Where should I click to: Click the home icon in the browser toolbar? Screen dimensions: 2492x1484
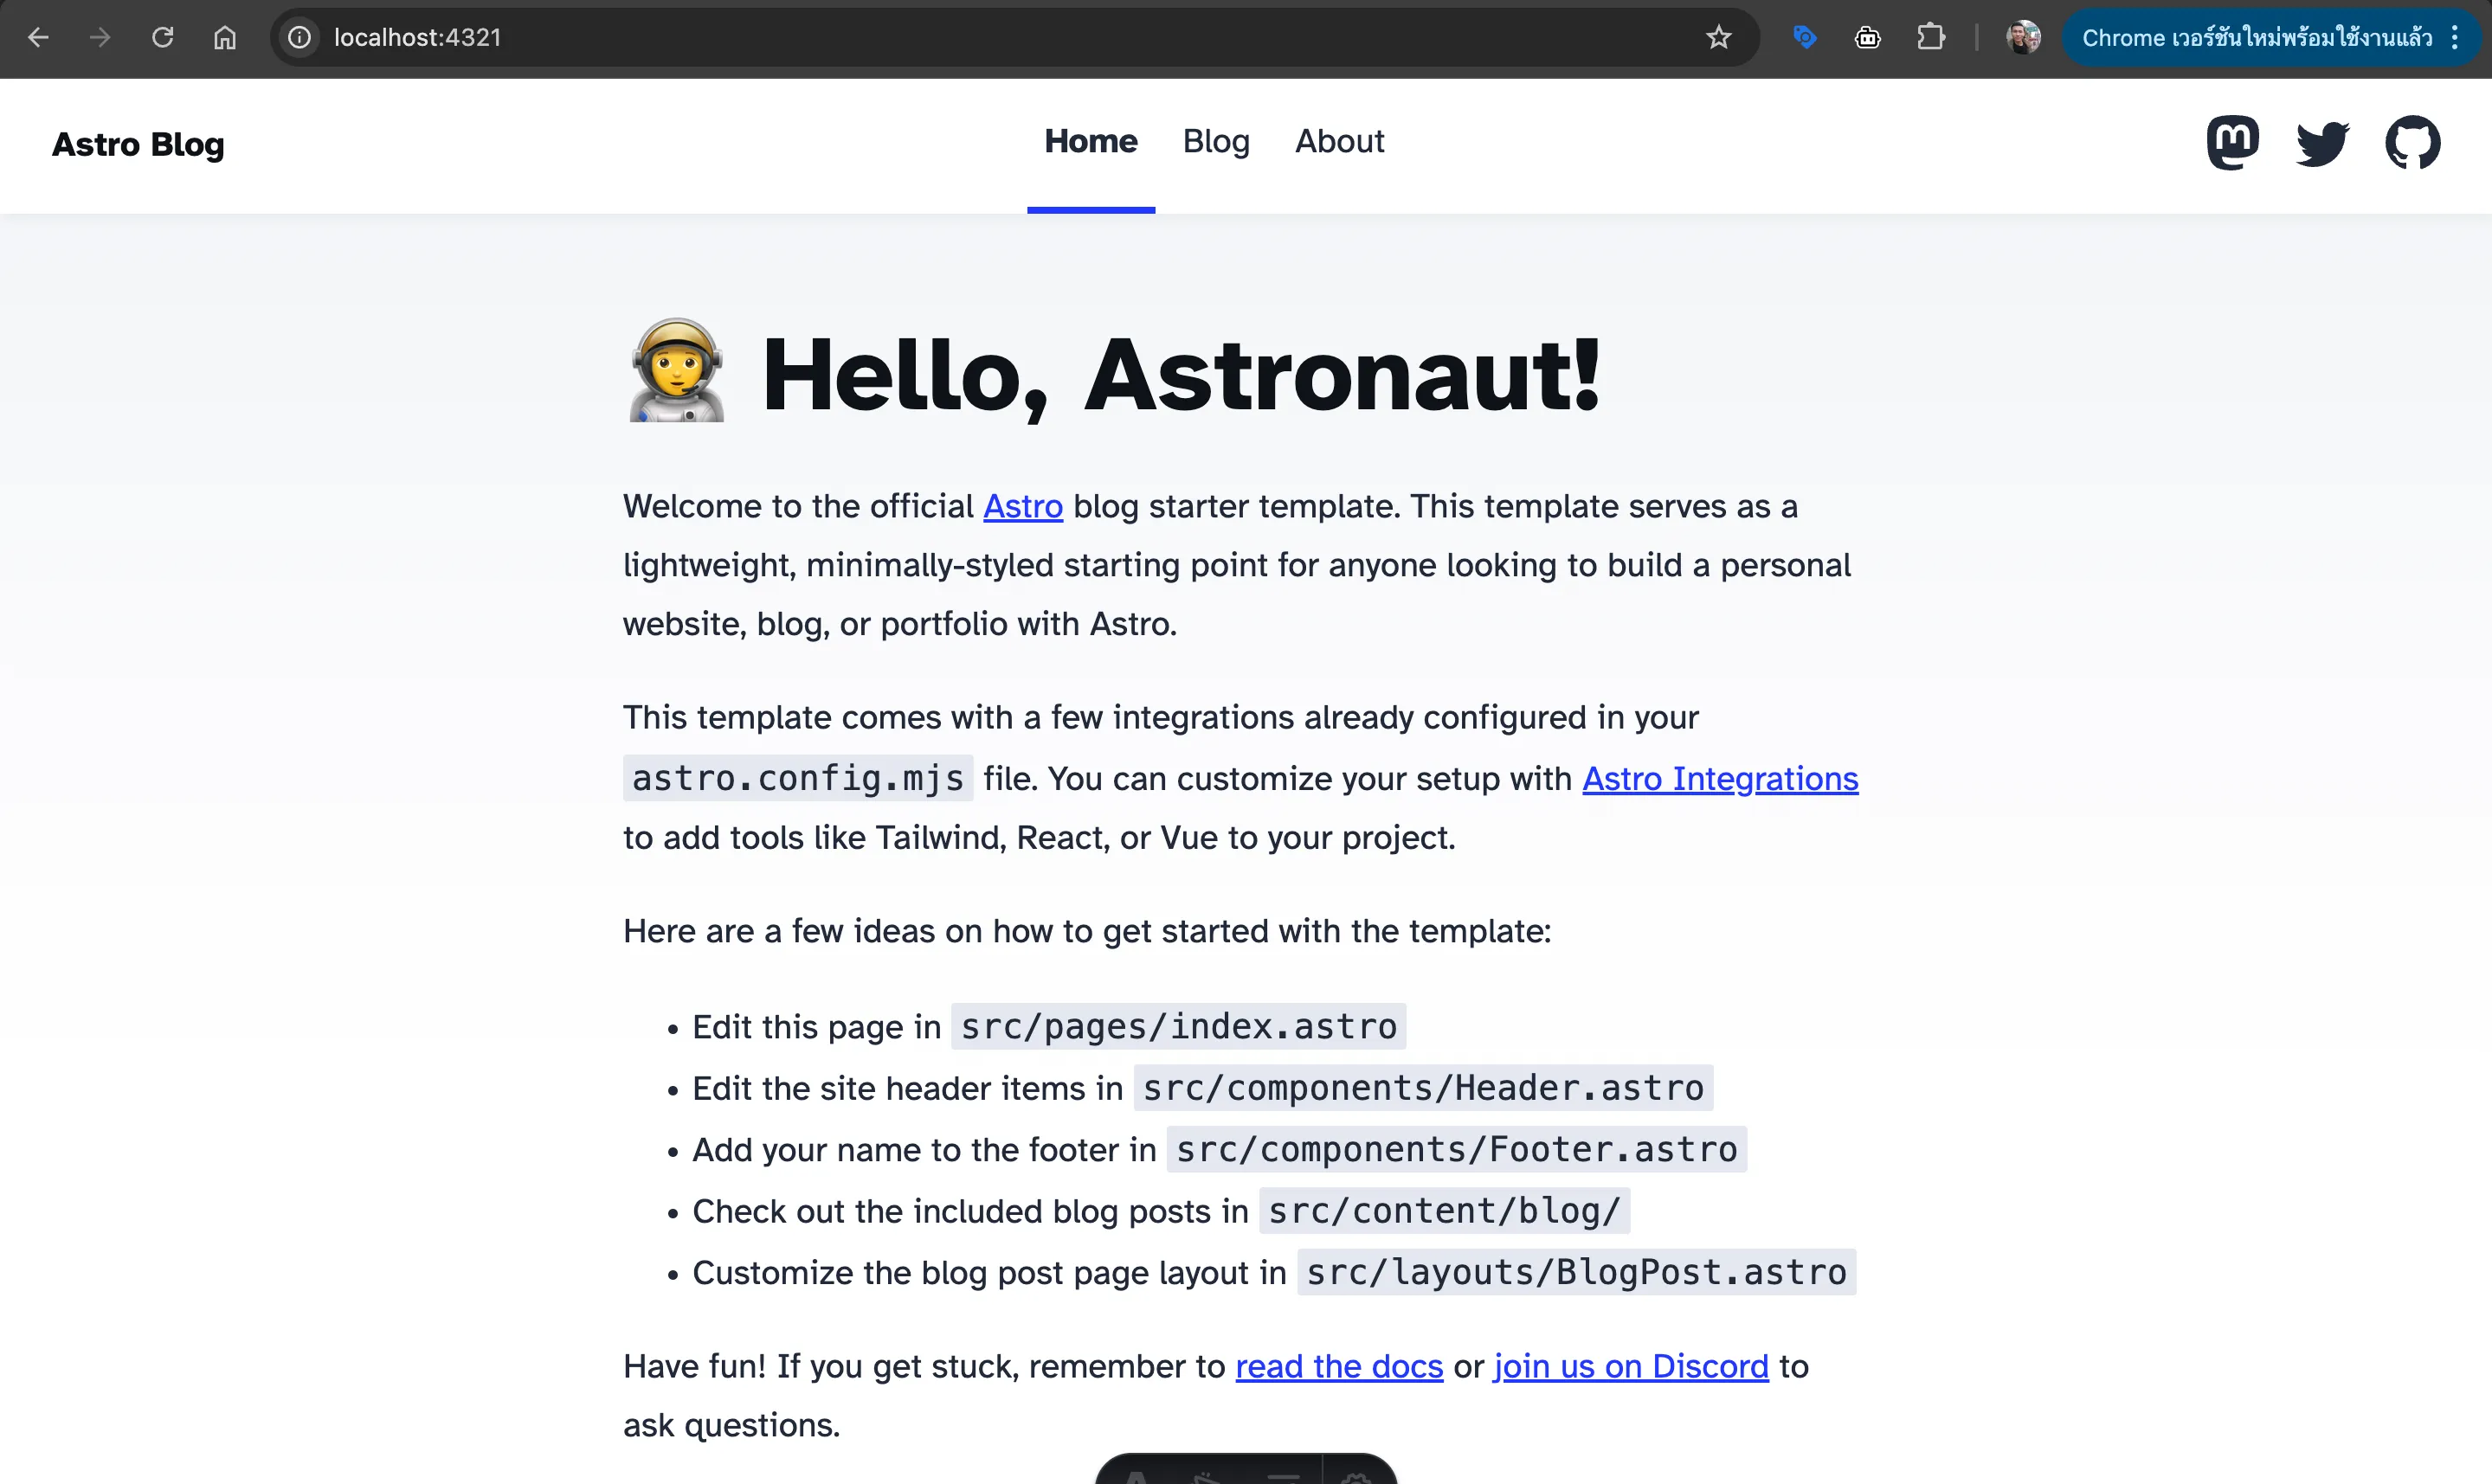click(224, 37)
